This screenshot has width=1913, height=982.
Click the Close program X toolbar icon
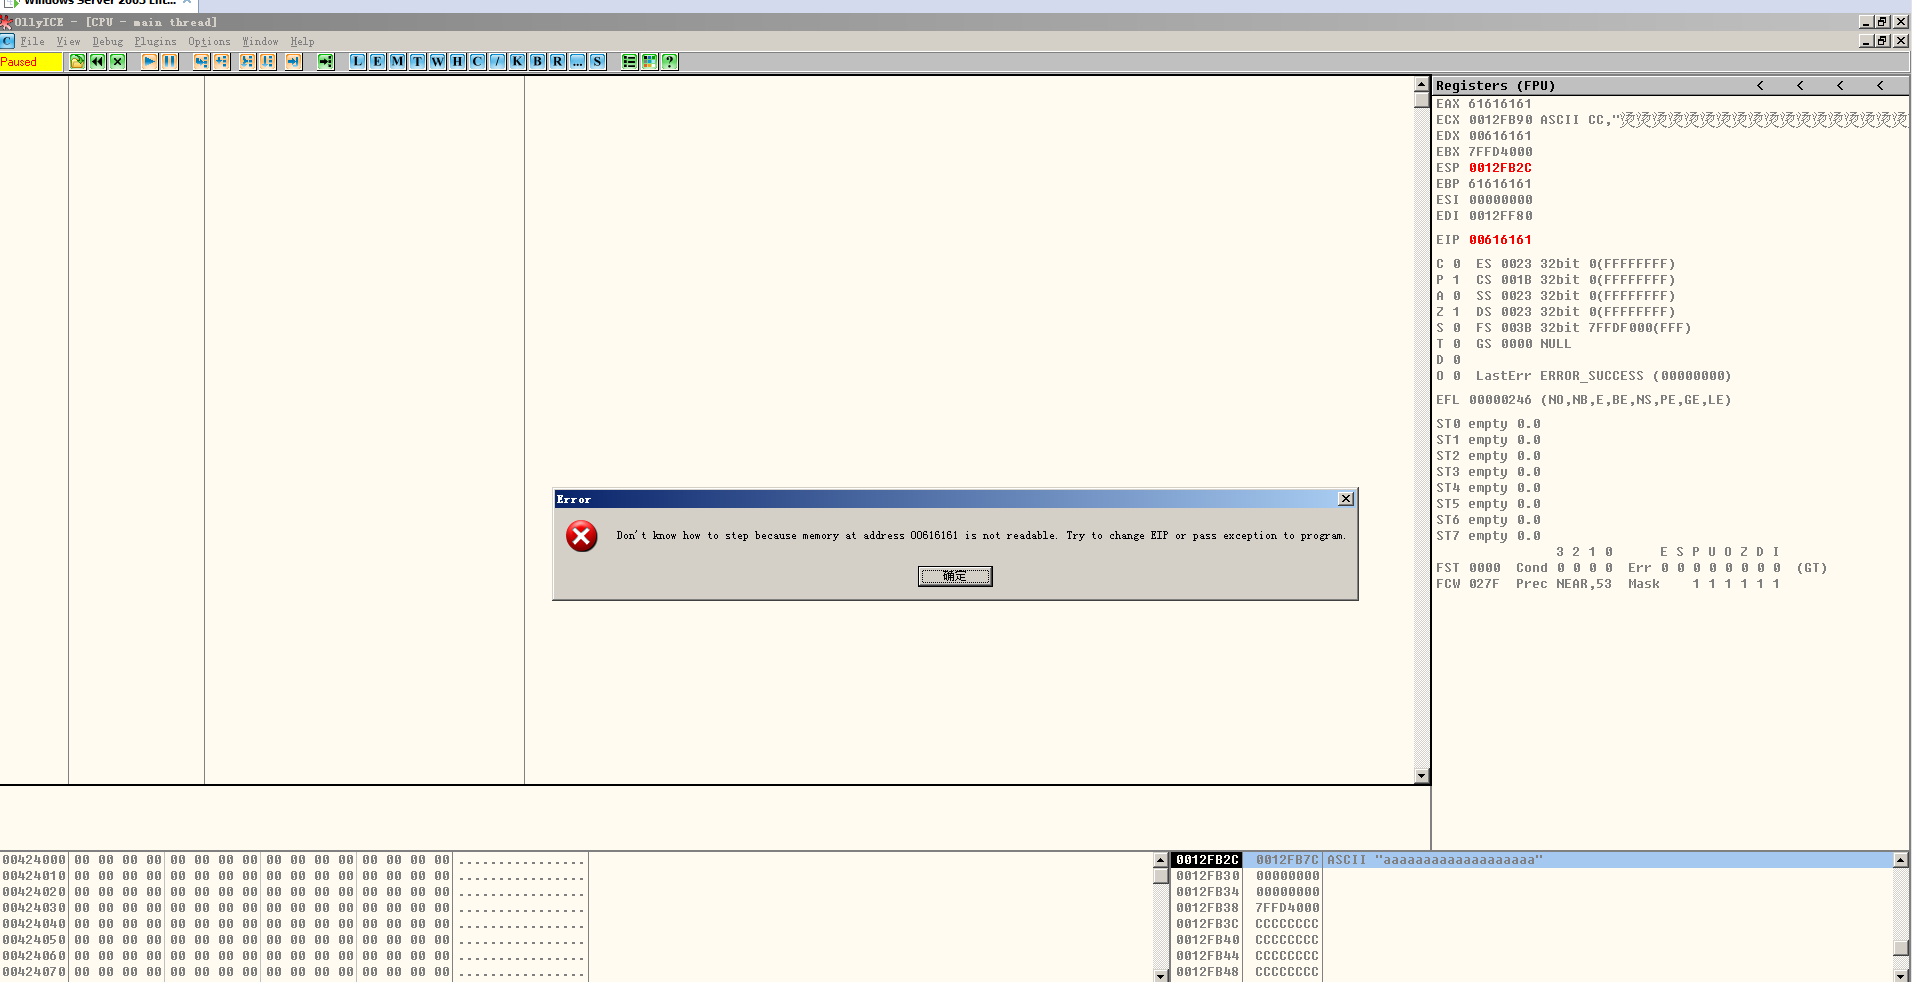[118, 62]
